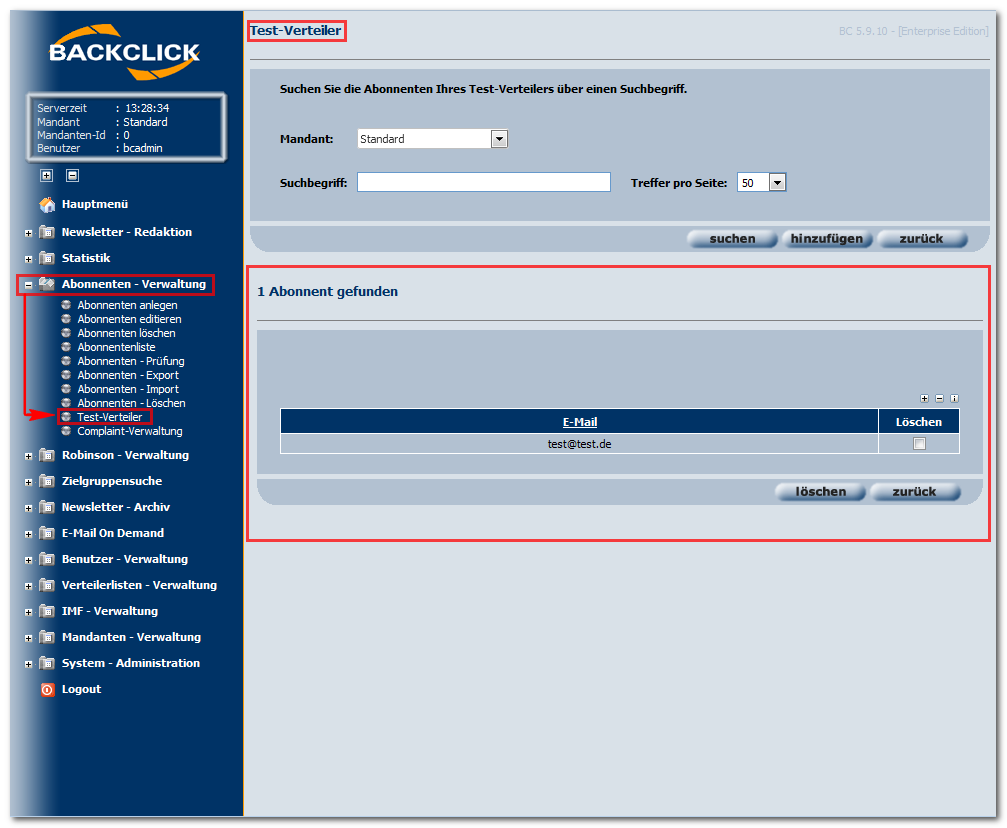Open the Treffer pro Seite dropdown
1007x828 pixels.
777,182
